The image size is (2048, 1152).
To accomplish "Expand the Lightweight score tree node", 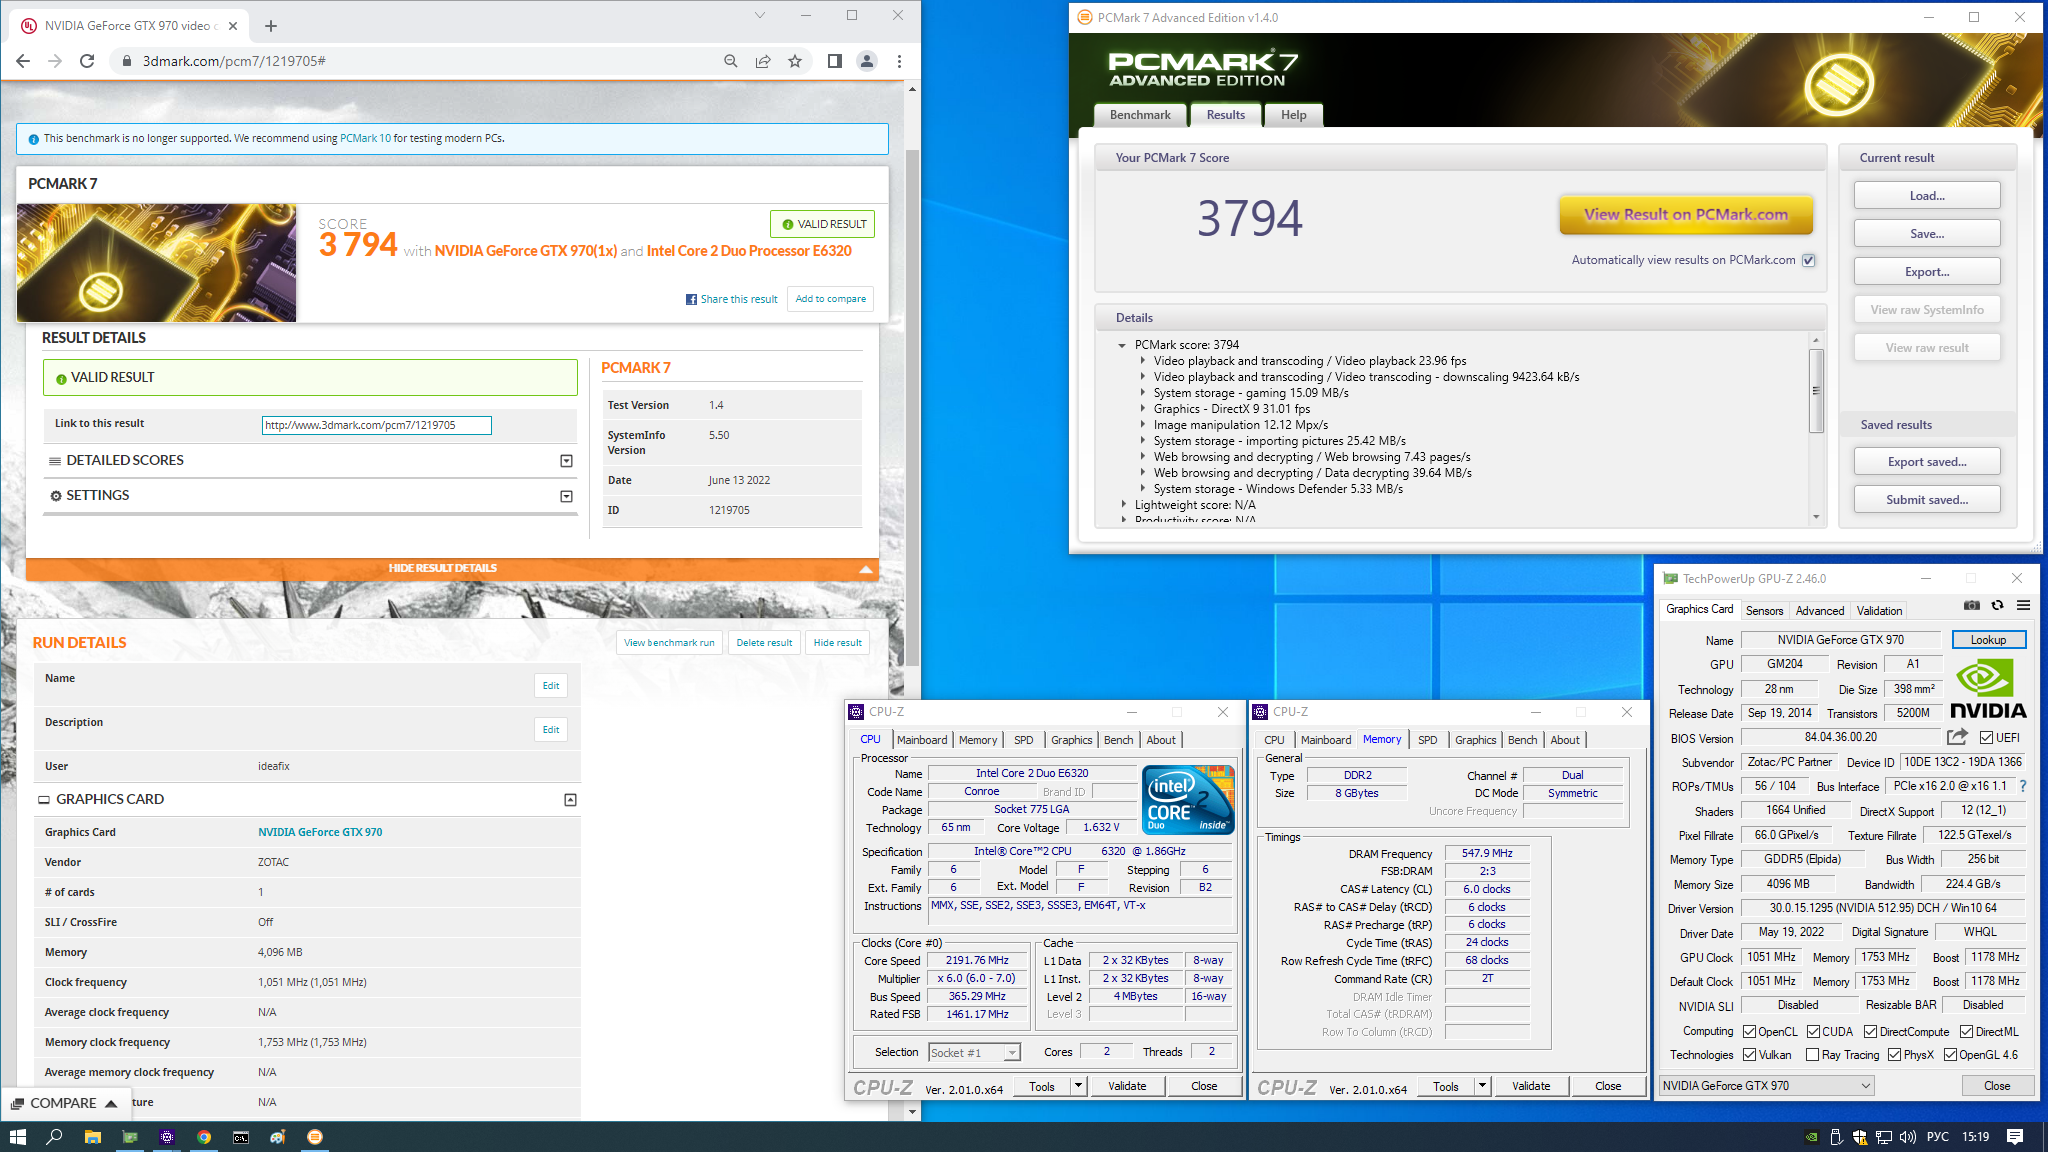I will tap(1123, 505).
